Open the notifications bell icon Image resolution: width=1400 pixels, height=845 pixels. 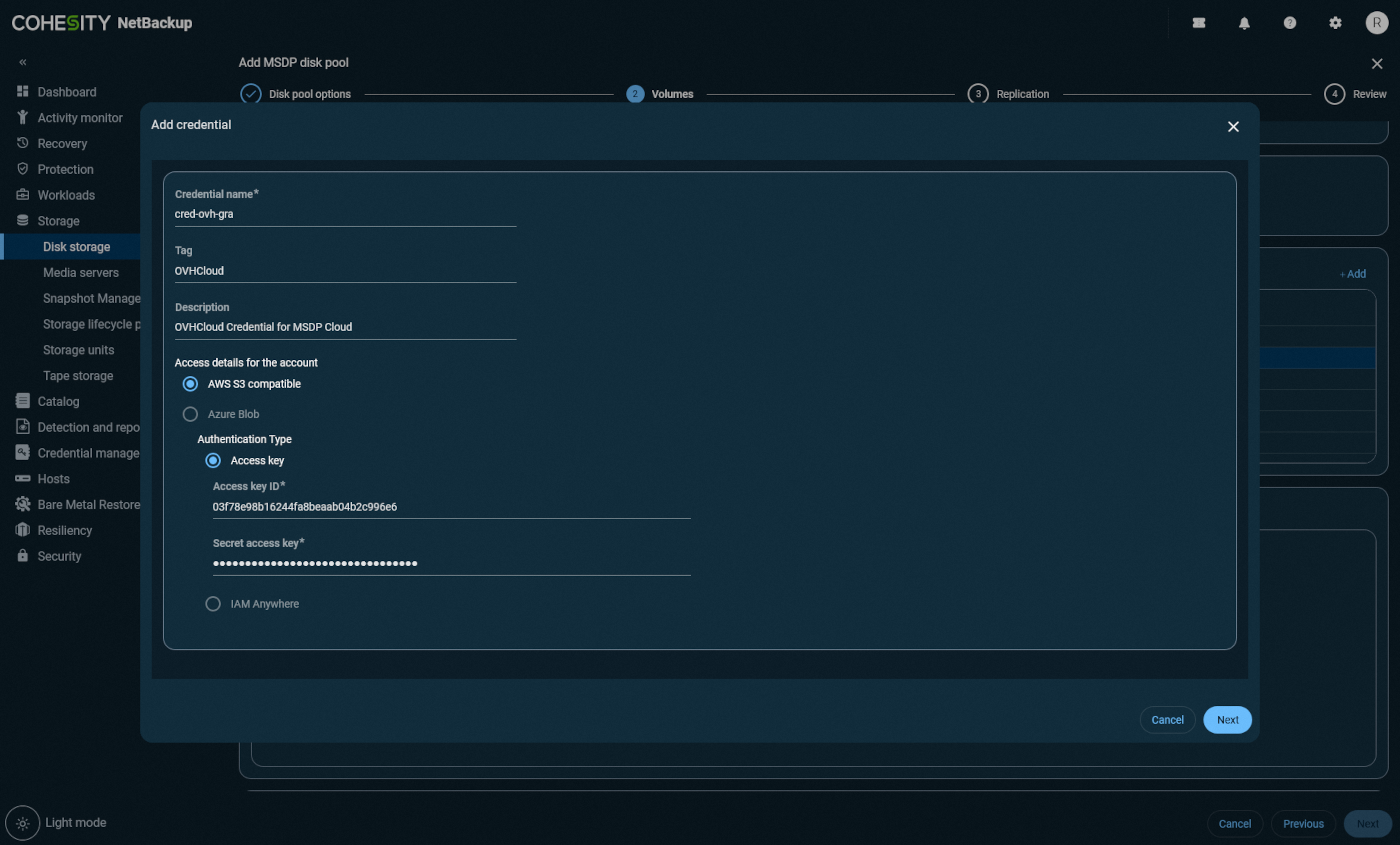point(1244,22)
